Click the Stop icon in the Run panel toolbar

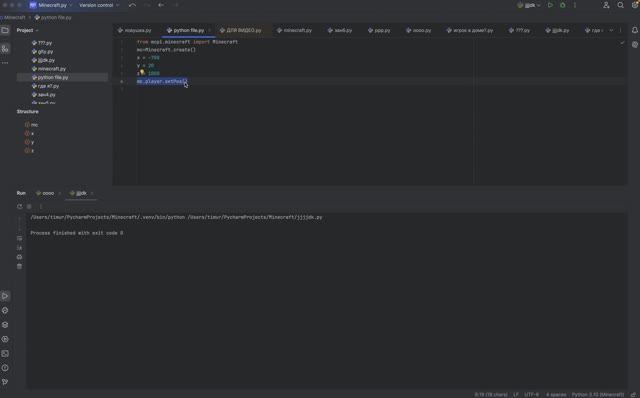[29, 207]
